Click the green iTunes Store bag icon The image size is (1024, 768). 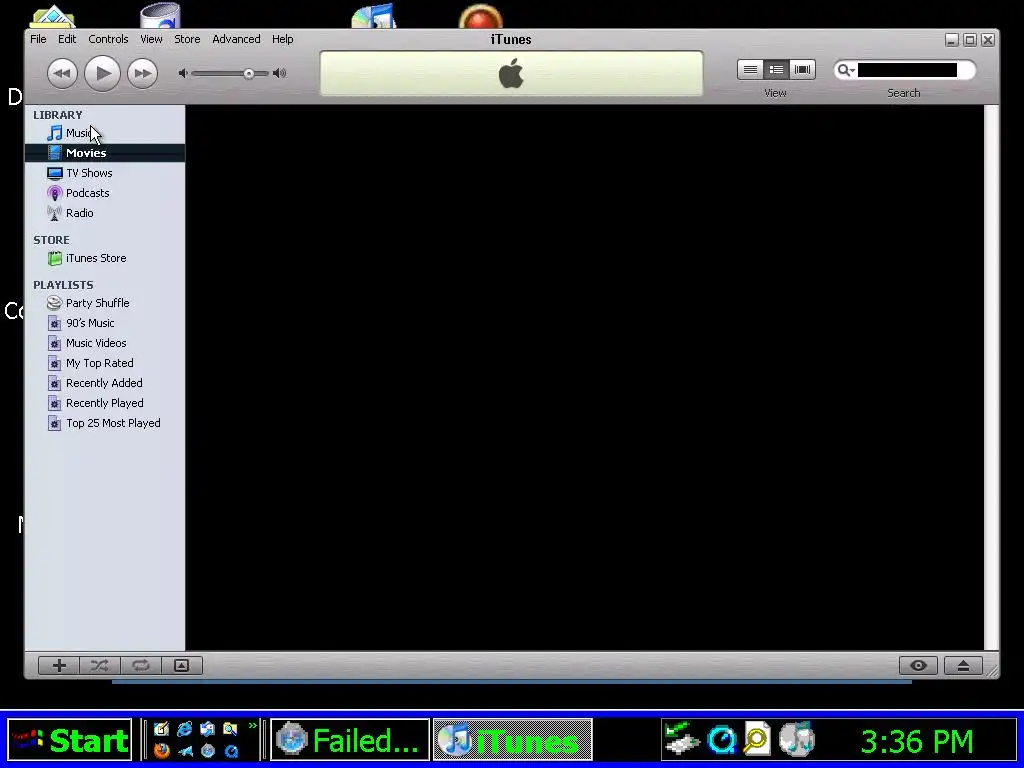coord(55,258)
